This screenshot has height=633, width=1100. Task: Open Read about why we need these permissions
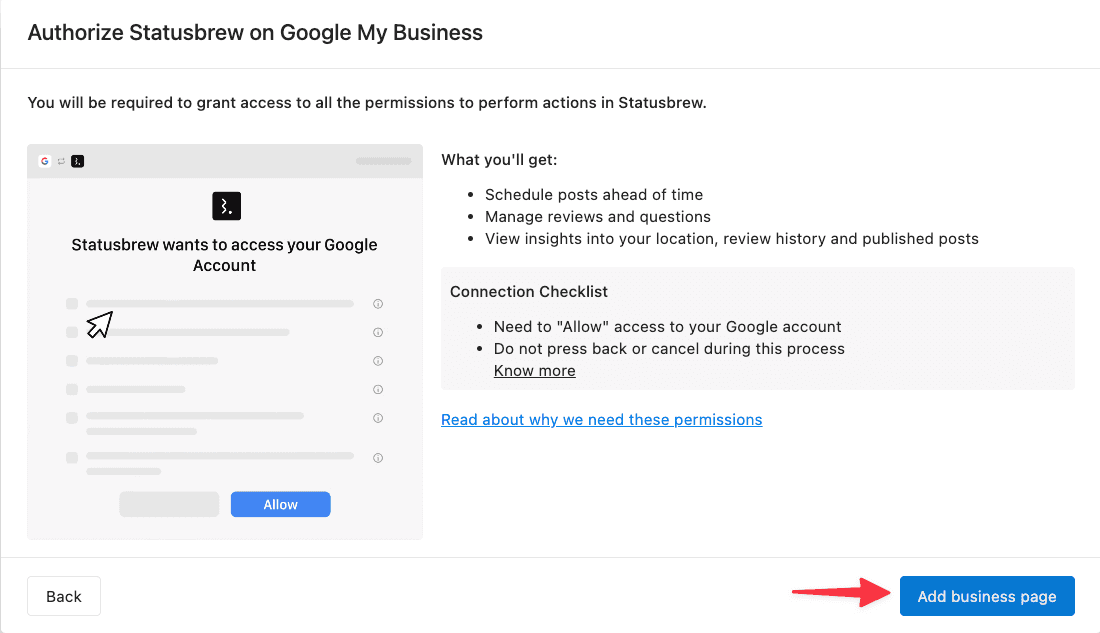(x=601, y=420)
